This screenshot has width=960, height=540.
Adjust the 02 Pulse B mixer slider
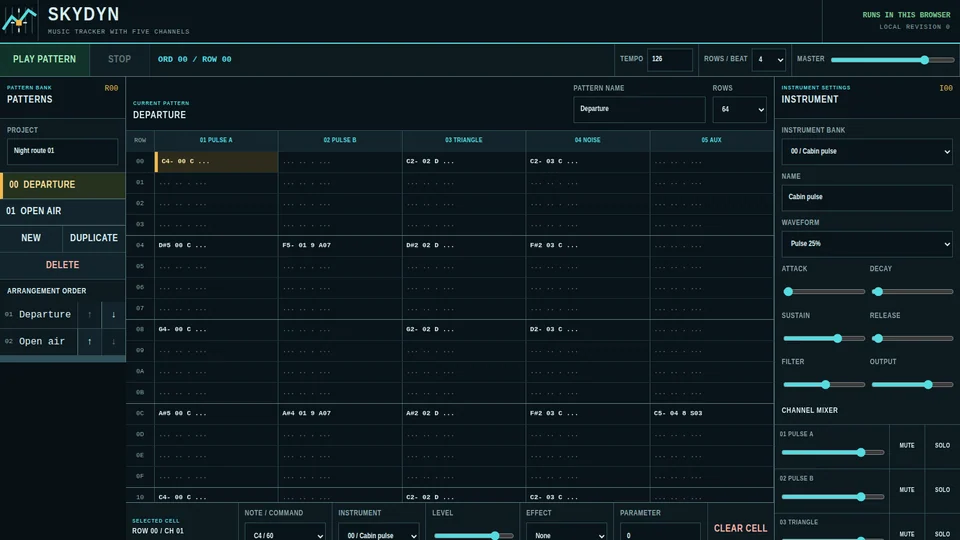(833, 497)
